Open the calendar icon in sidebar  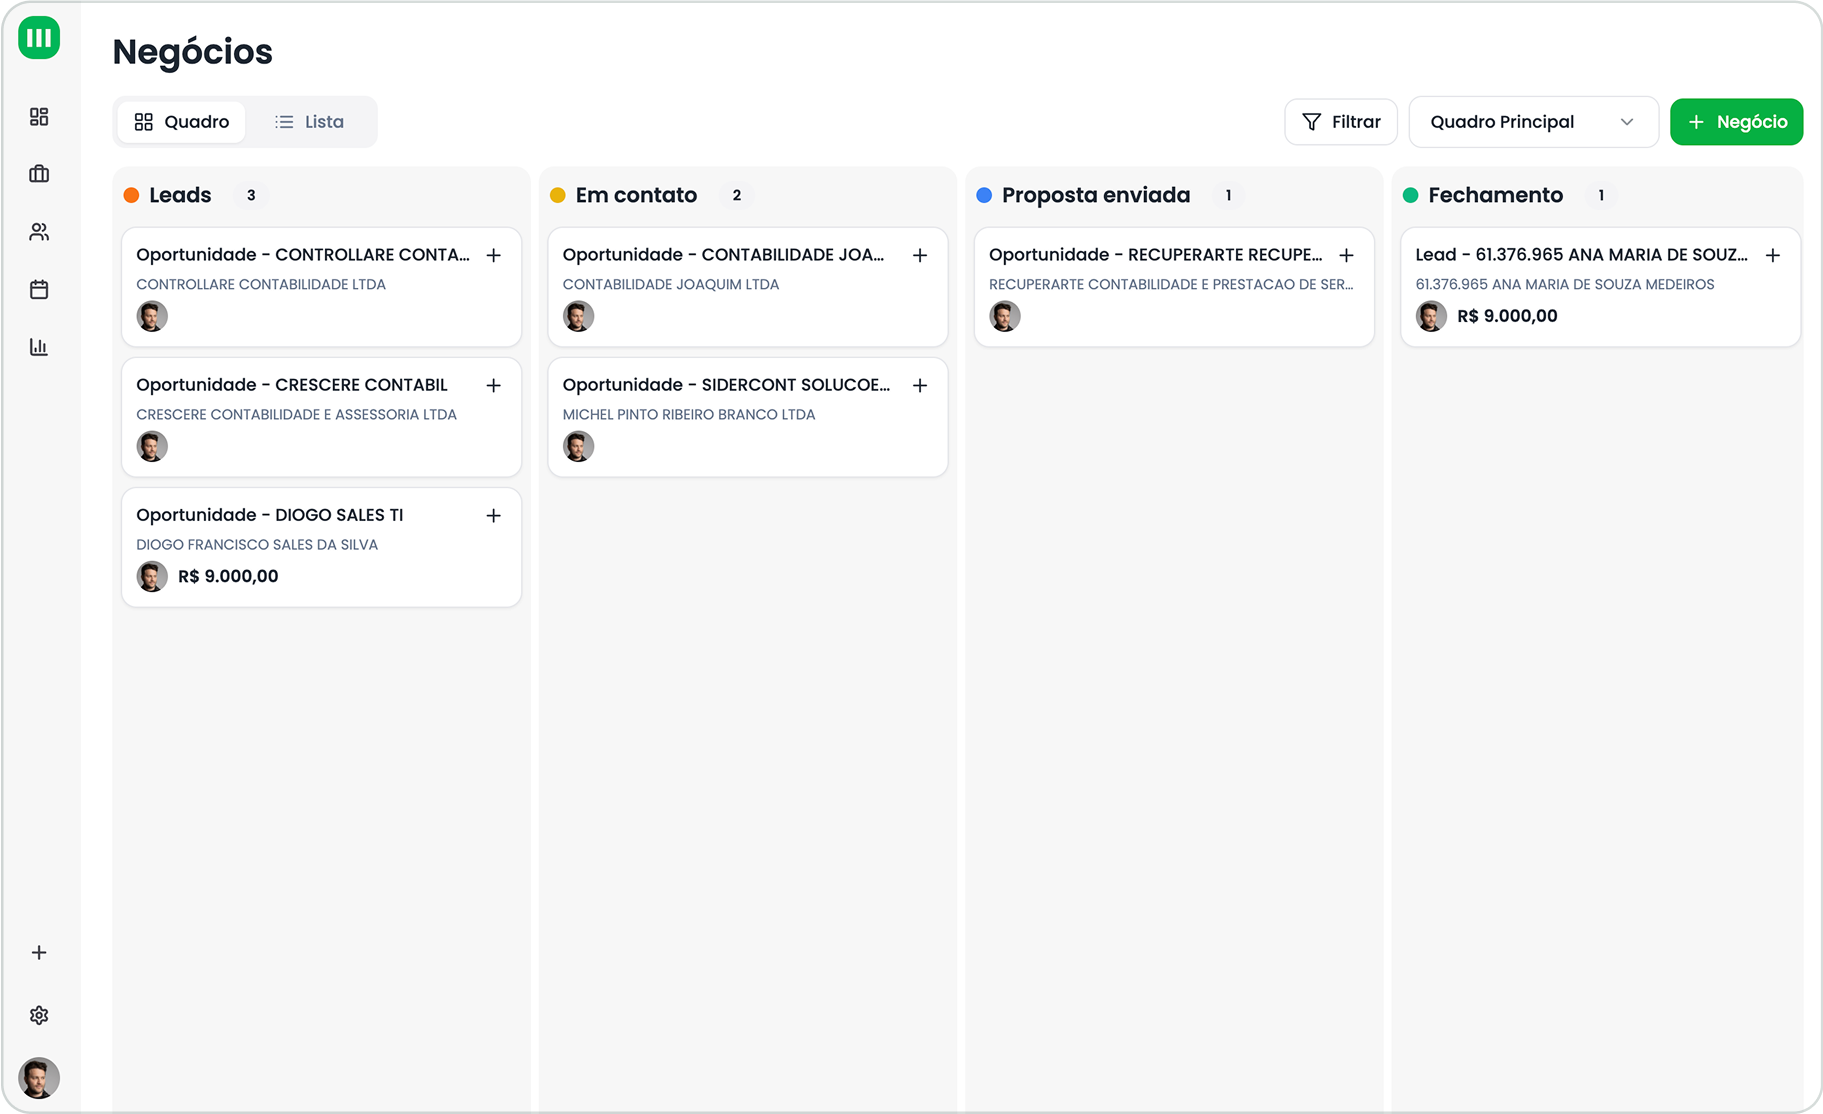click(x=39, y=290)
